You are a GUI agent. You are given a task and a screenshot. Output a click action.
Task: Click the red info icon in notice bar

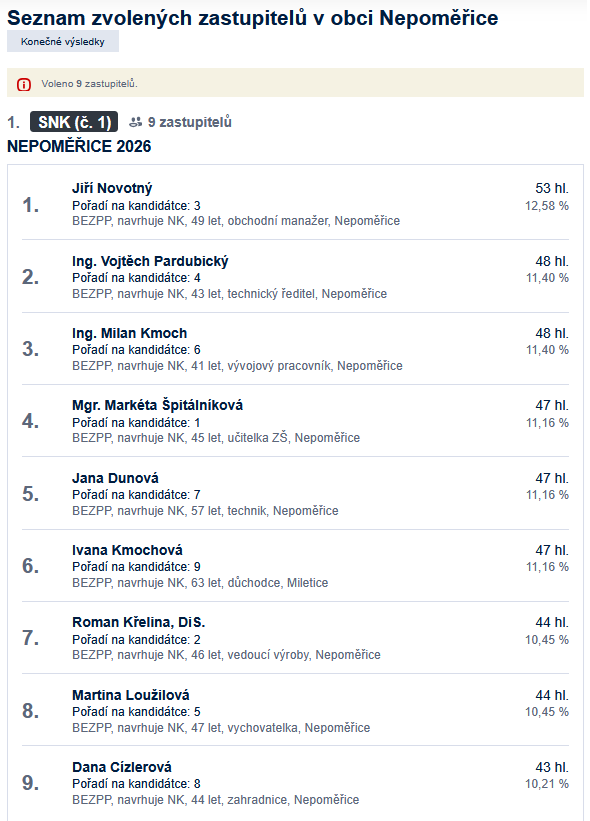24,84
